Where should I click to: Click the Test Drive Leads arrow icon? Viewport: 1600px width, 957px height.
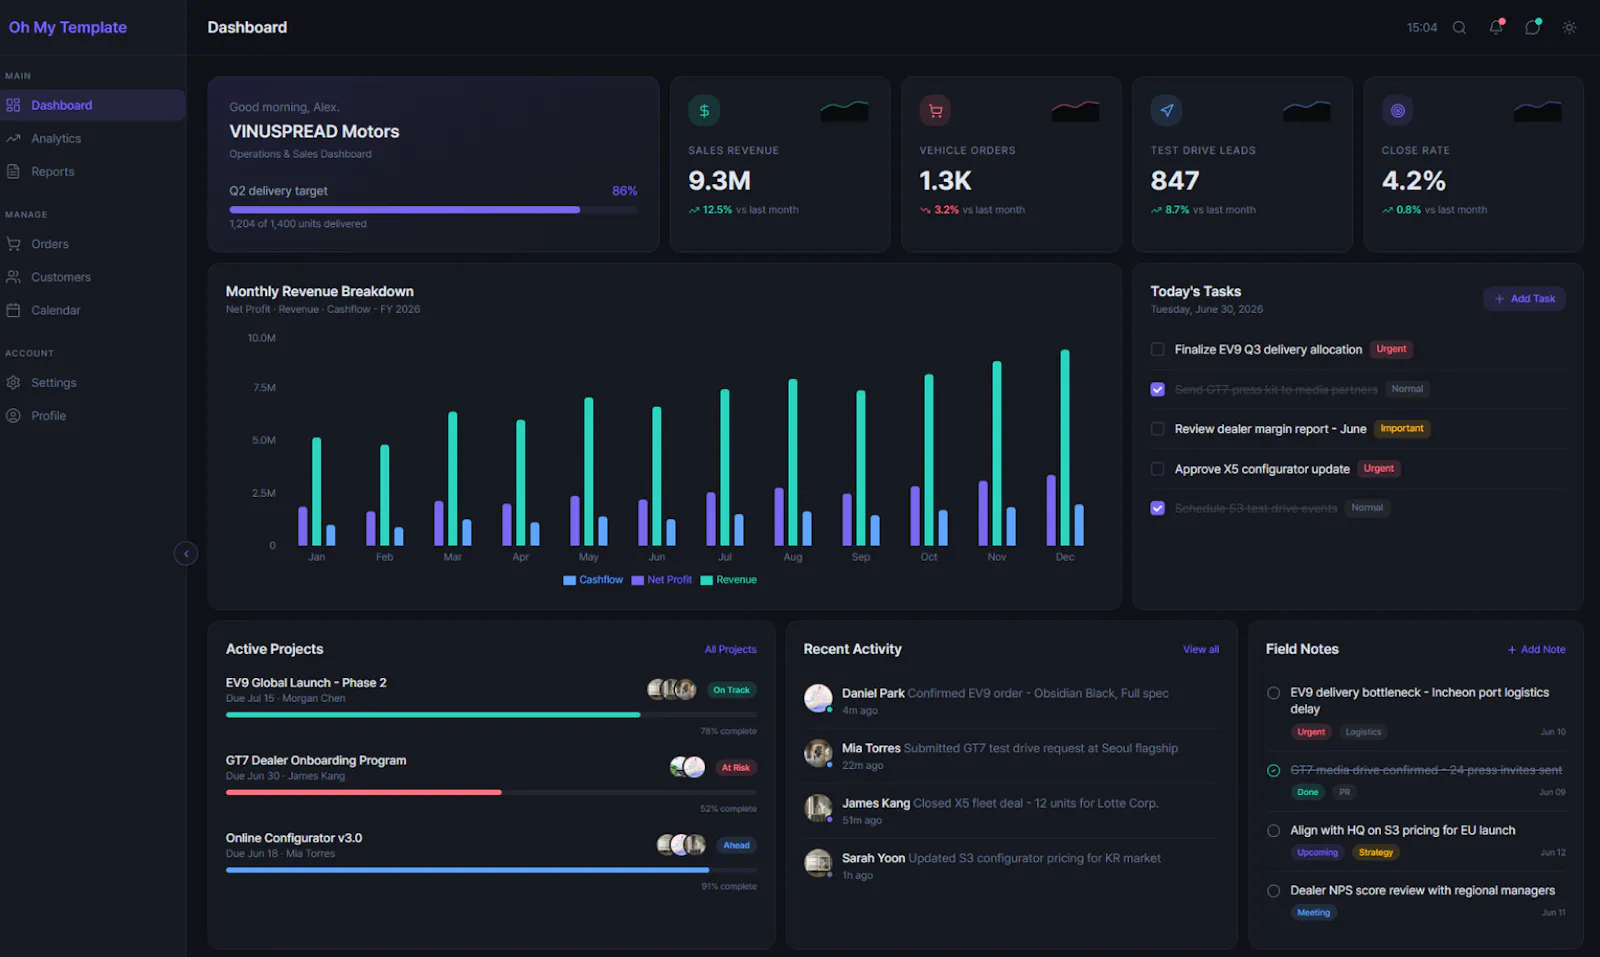click(1166, 111)
